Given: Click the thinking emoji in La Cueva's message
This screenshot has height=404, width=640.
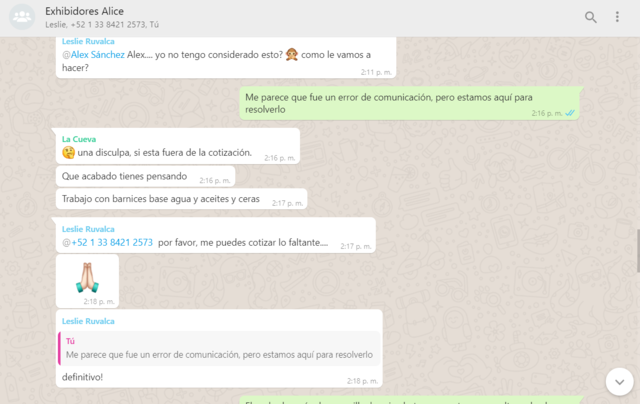Looking at the screenshot, I should [x=68, y=153].
